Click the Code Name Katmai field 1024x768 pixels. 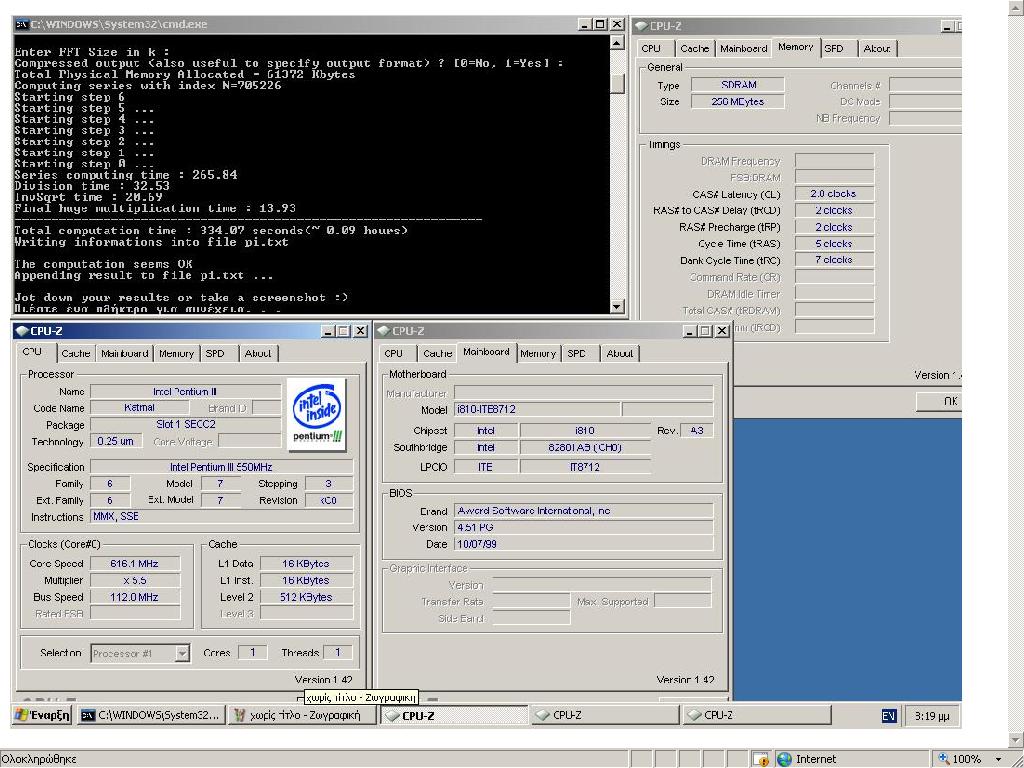click(x=139, y=408)
